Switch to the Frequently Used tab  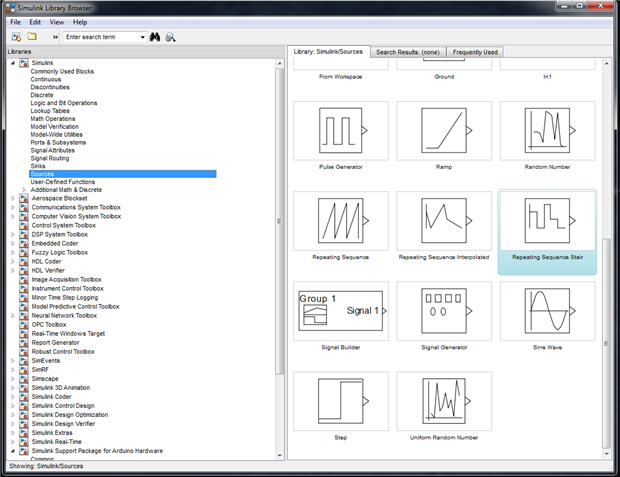pyautogui.click(x=476, y=52)
